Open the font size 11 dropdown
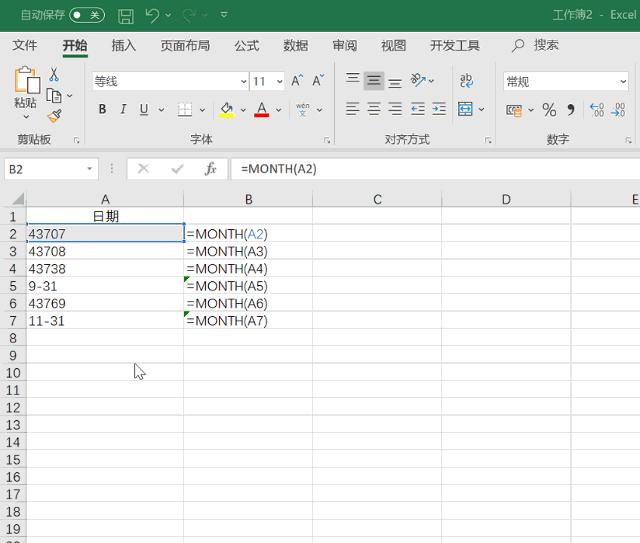The image size is (640, 543). (280, 82)
